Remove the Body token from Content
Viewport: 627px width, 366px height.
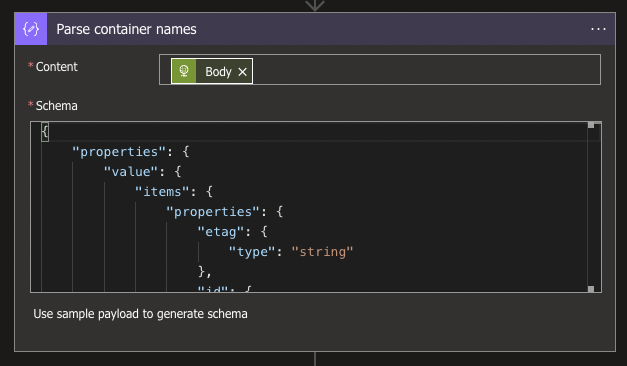[x=242, y=72]
